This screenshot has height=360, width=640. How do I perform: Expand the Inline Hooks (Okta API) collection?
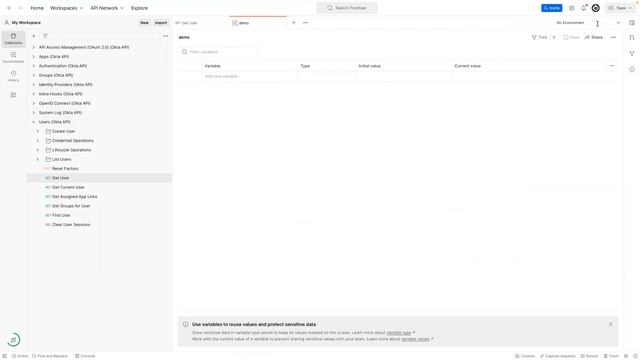(x=34, y=94)
